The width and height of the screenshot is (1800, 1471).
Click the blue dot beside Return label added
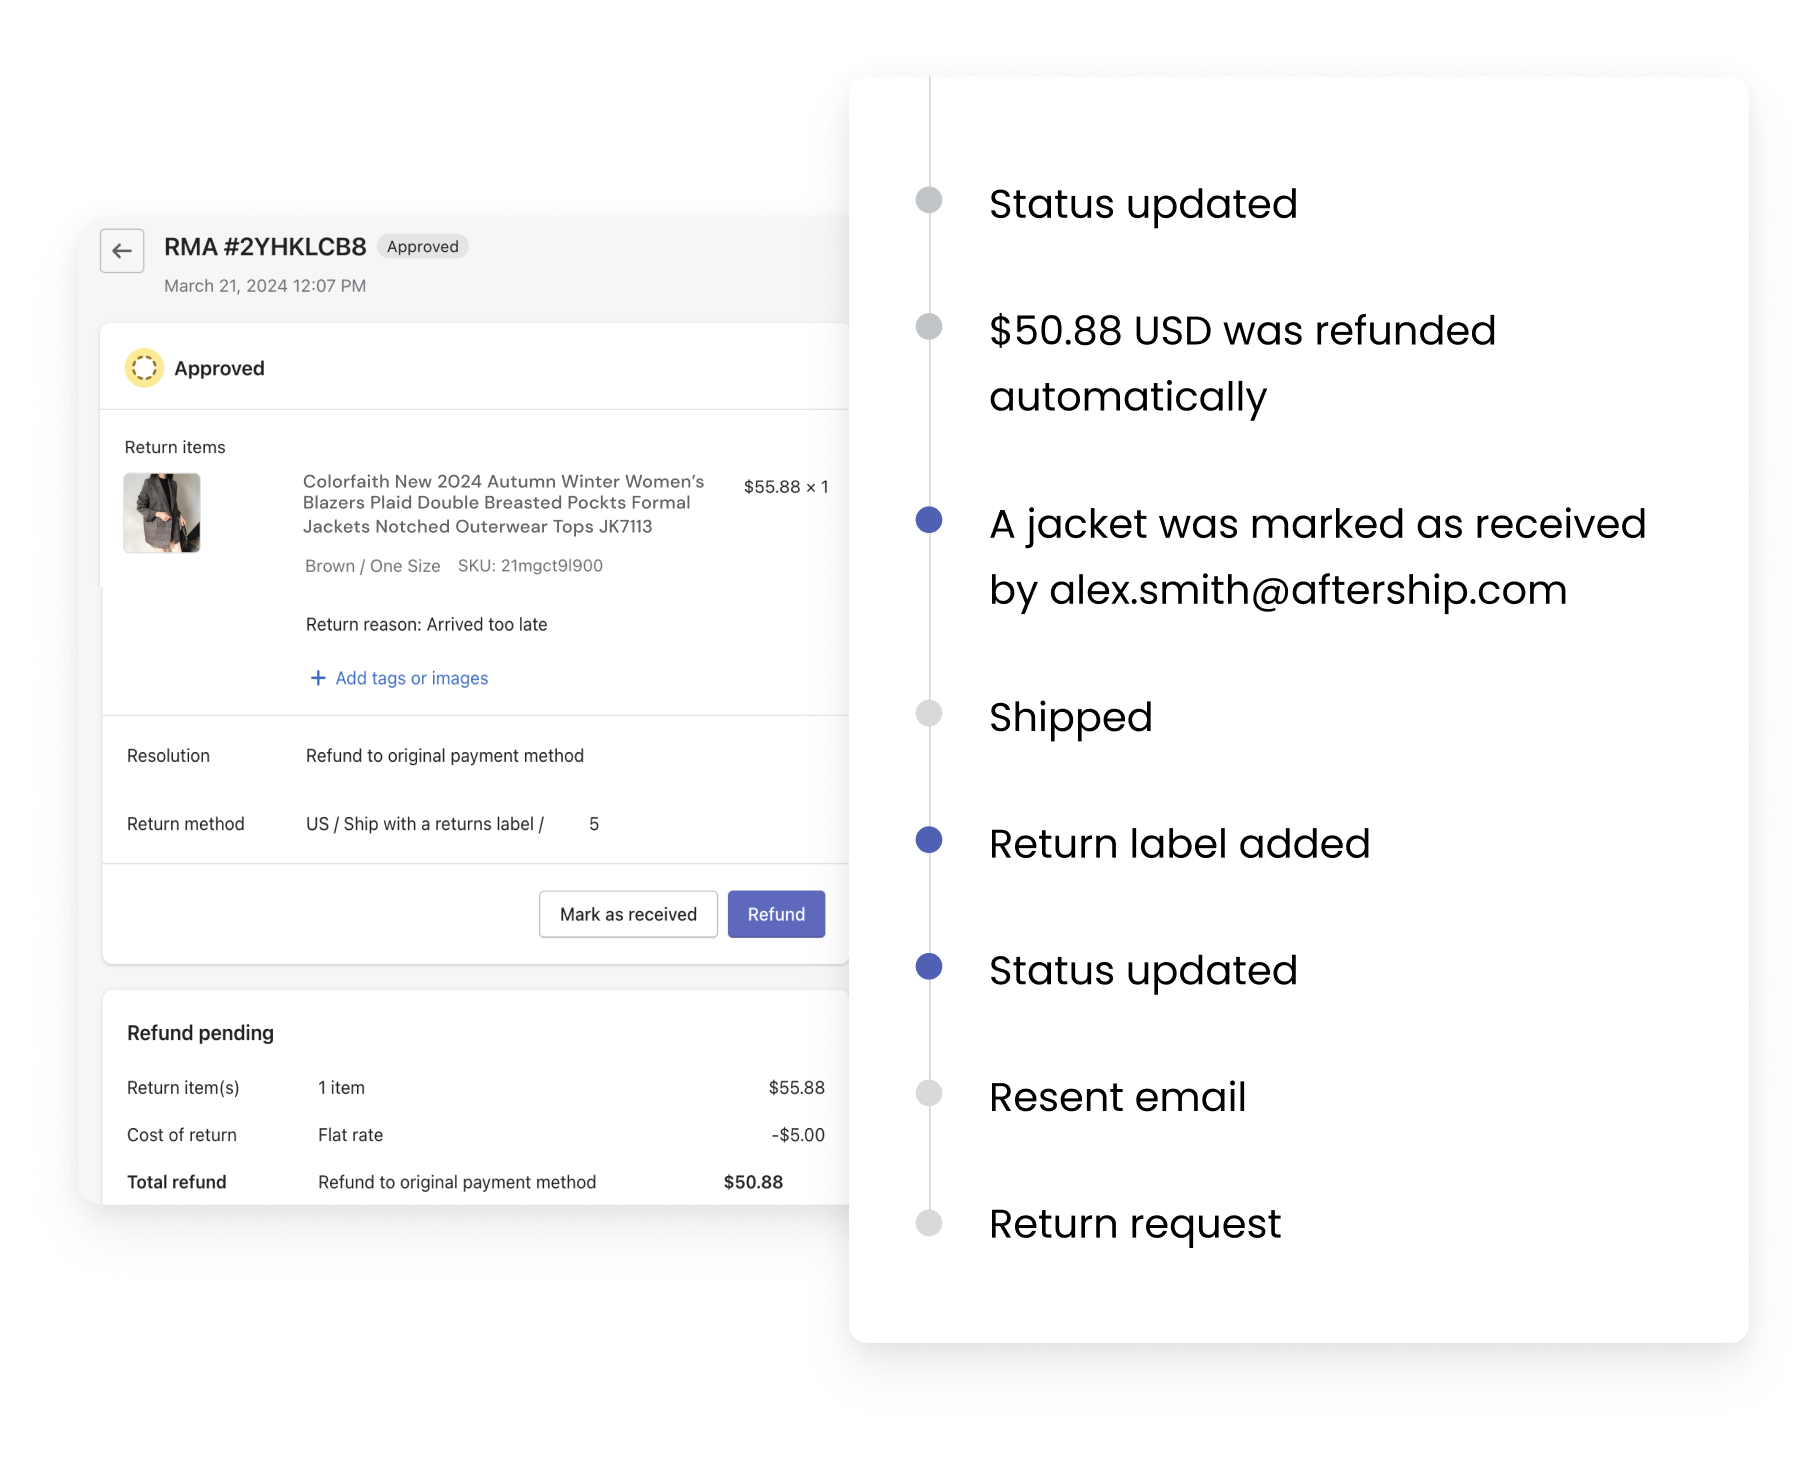point(931,840)
